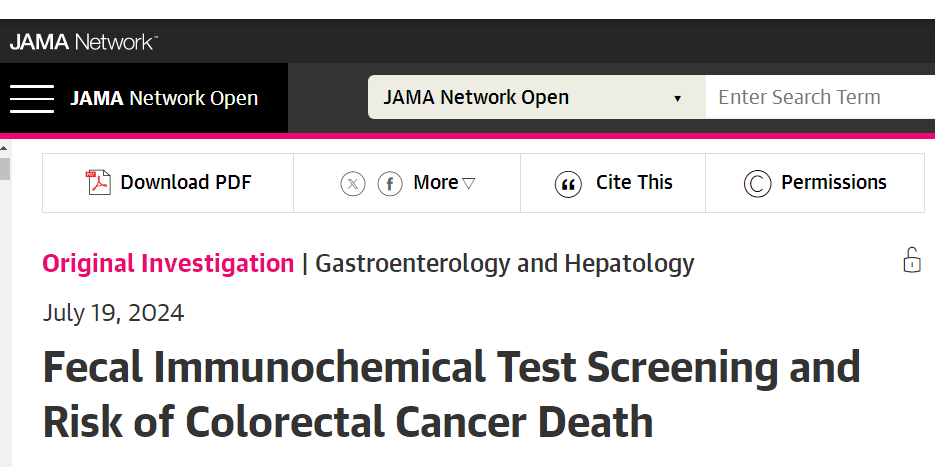Click the journal selector dropdown arrow

[677, 98]
